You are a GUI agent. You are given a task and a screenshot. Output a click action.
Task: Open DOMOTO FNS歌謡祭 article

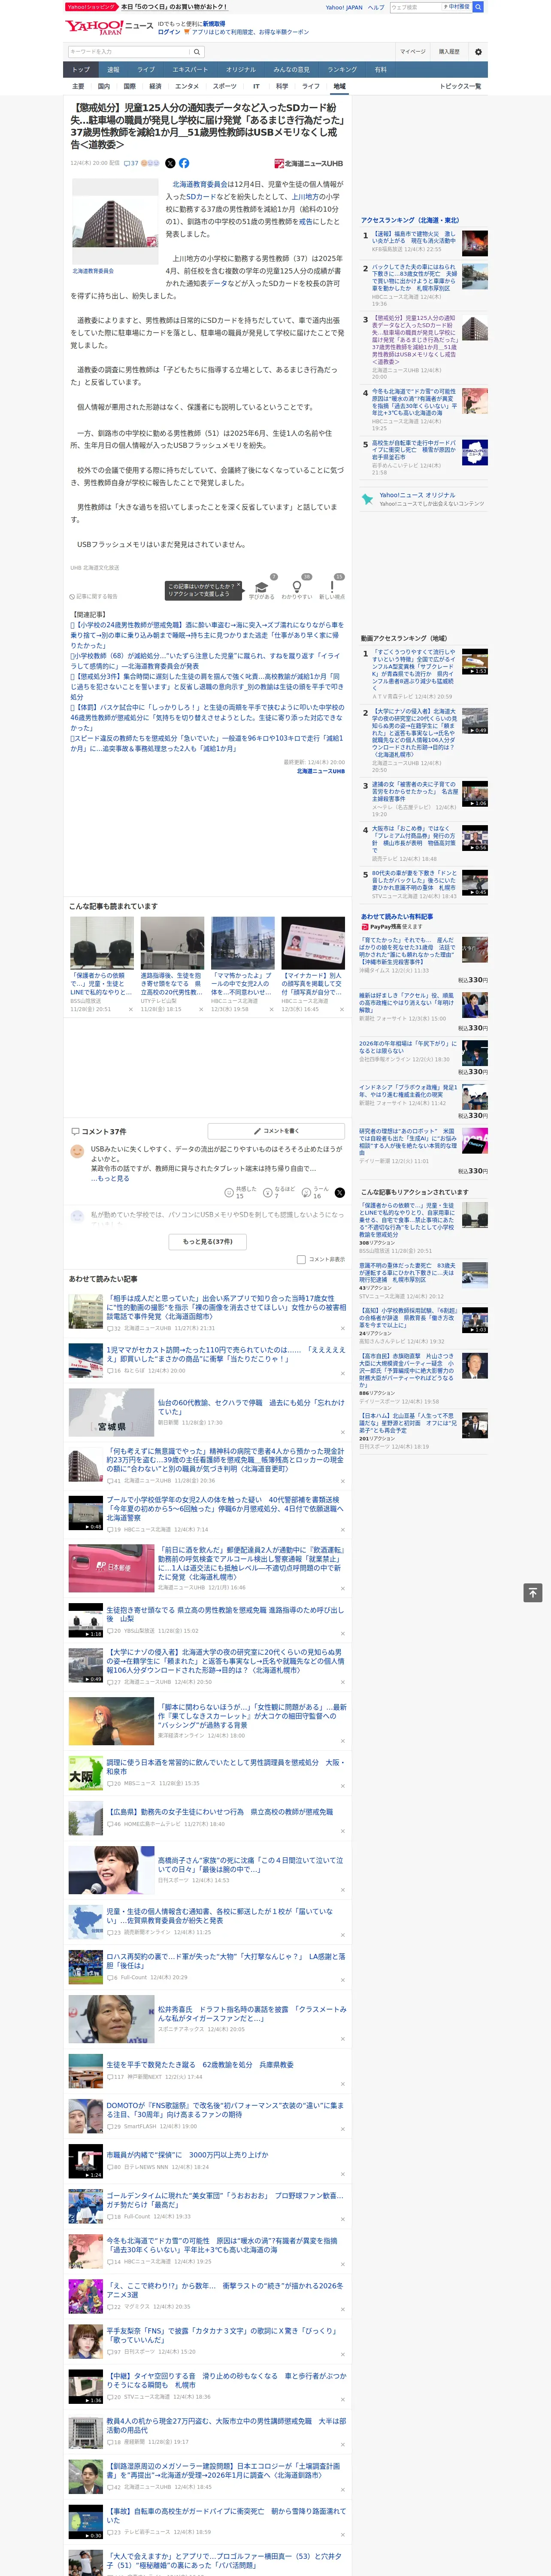(x=224, y=2110)
